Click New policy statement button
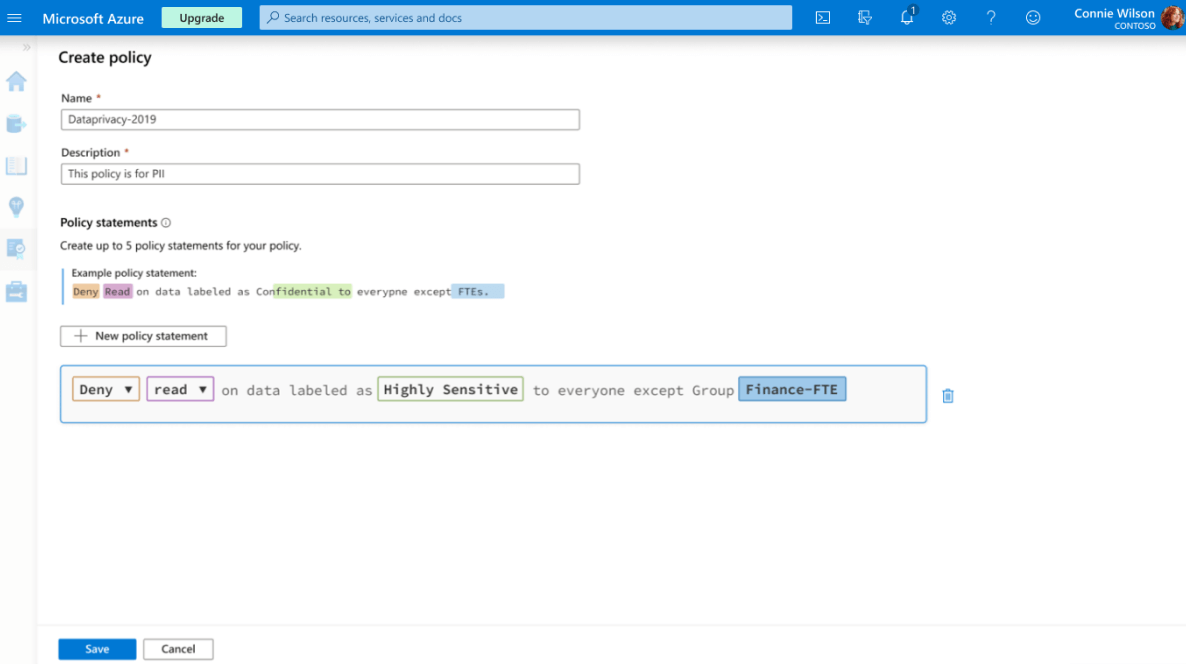Image resolution: width=1186 pixels, height=664 pixels. [x=143, y=336]
